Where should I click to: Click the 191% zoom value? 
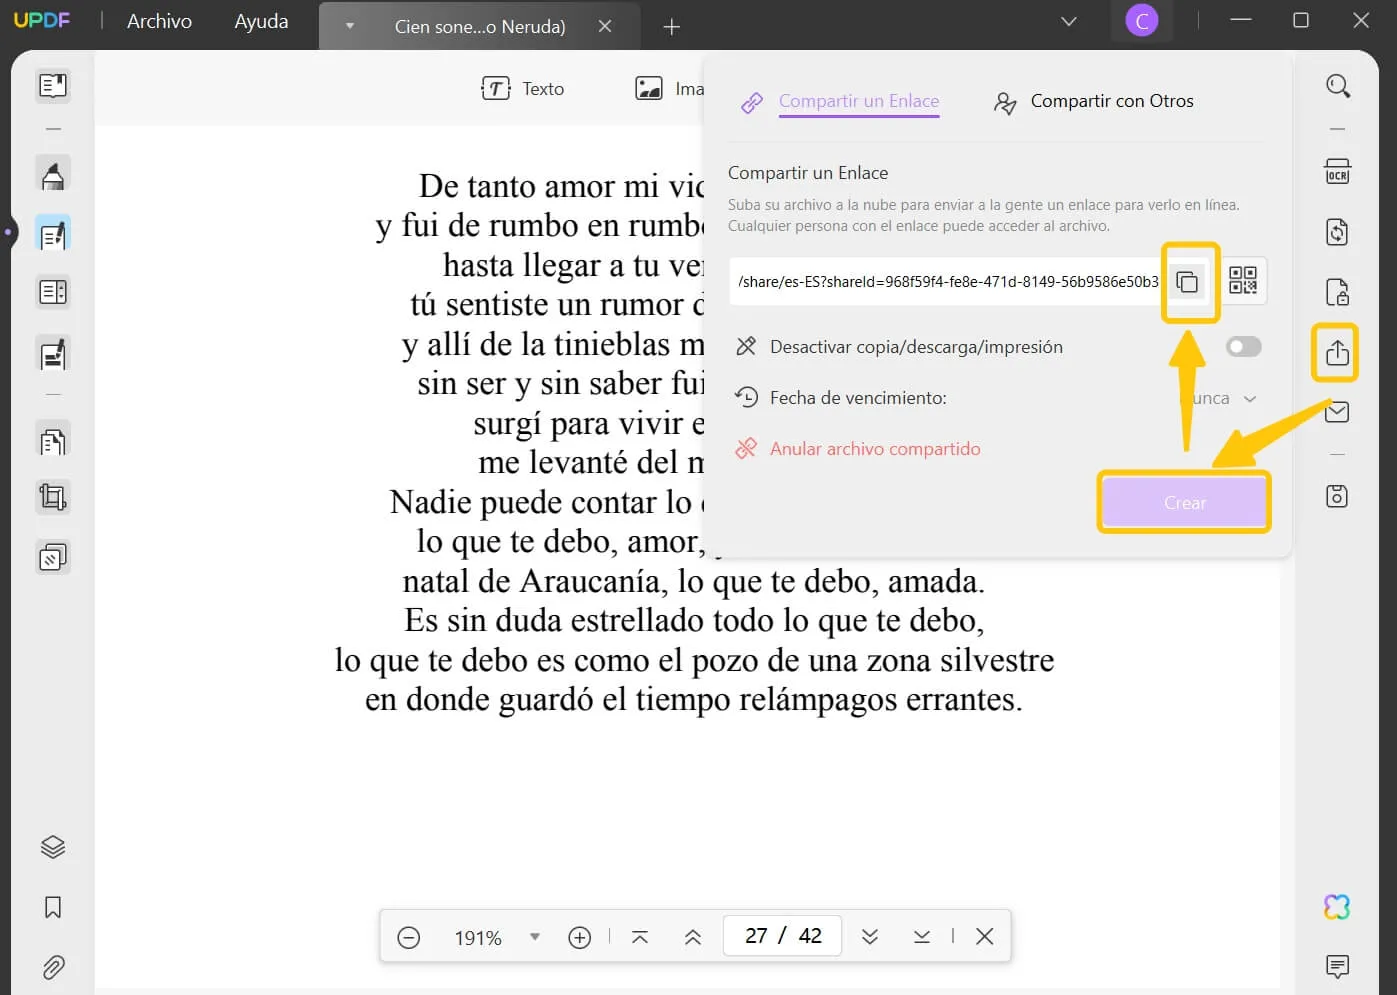[478, 938]
